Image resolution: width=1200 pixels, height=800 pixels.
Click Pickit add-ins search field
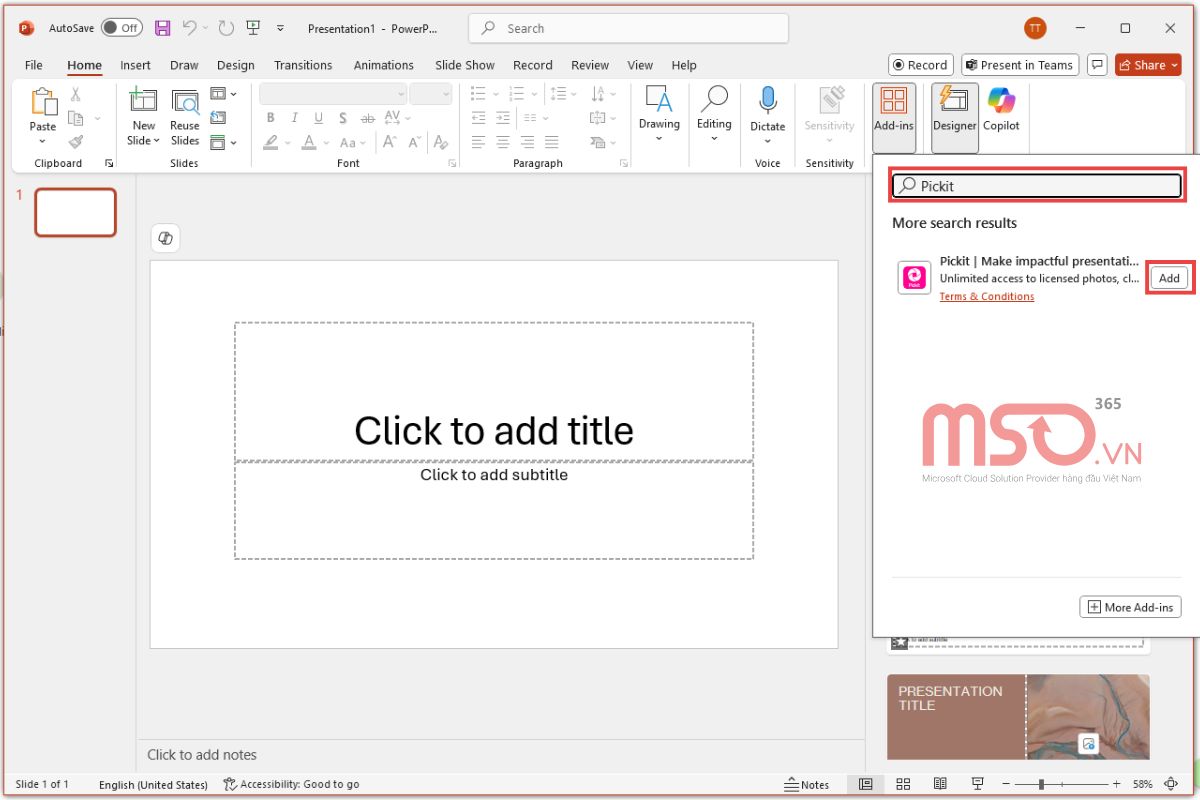pyautogui.click(x=1037, y=186)
